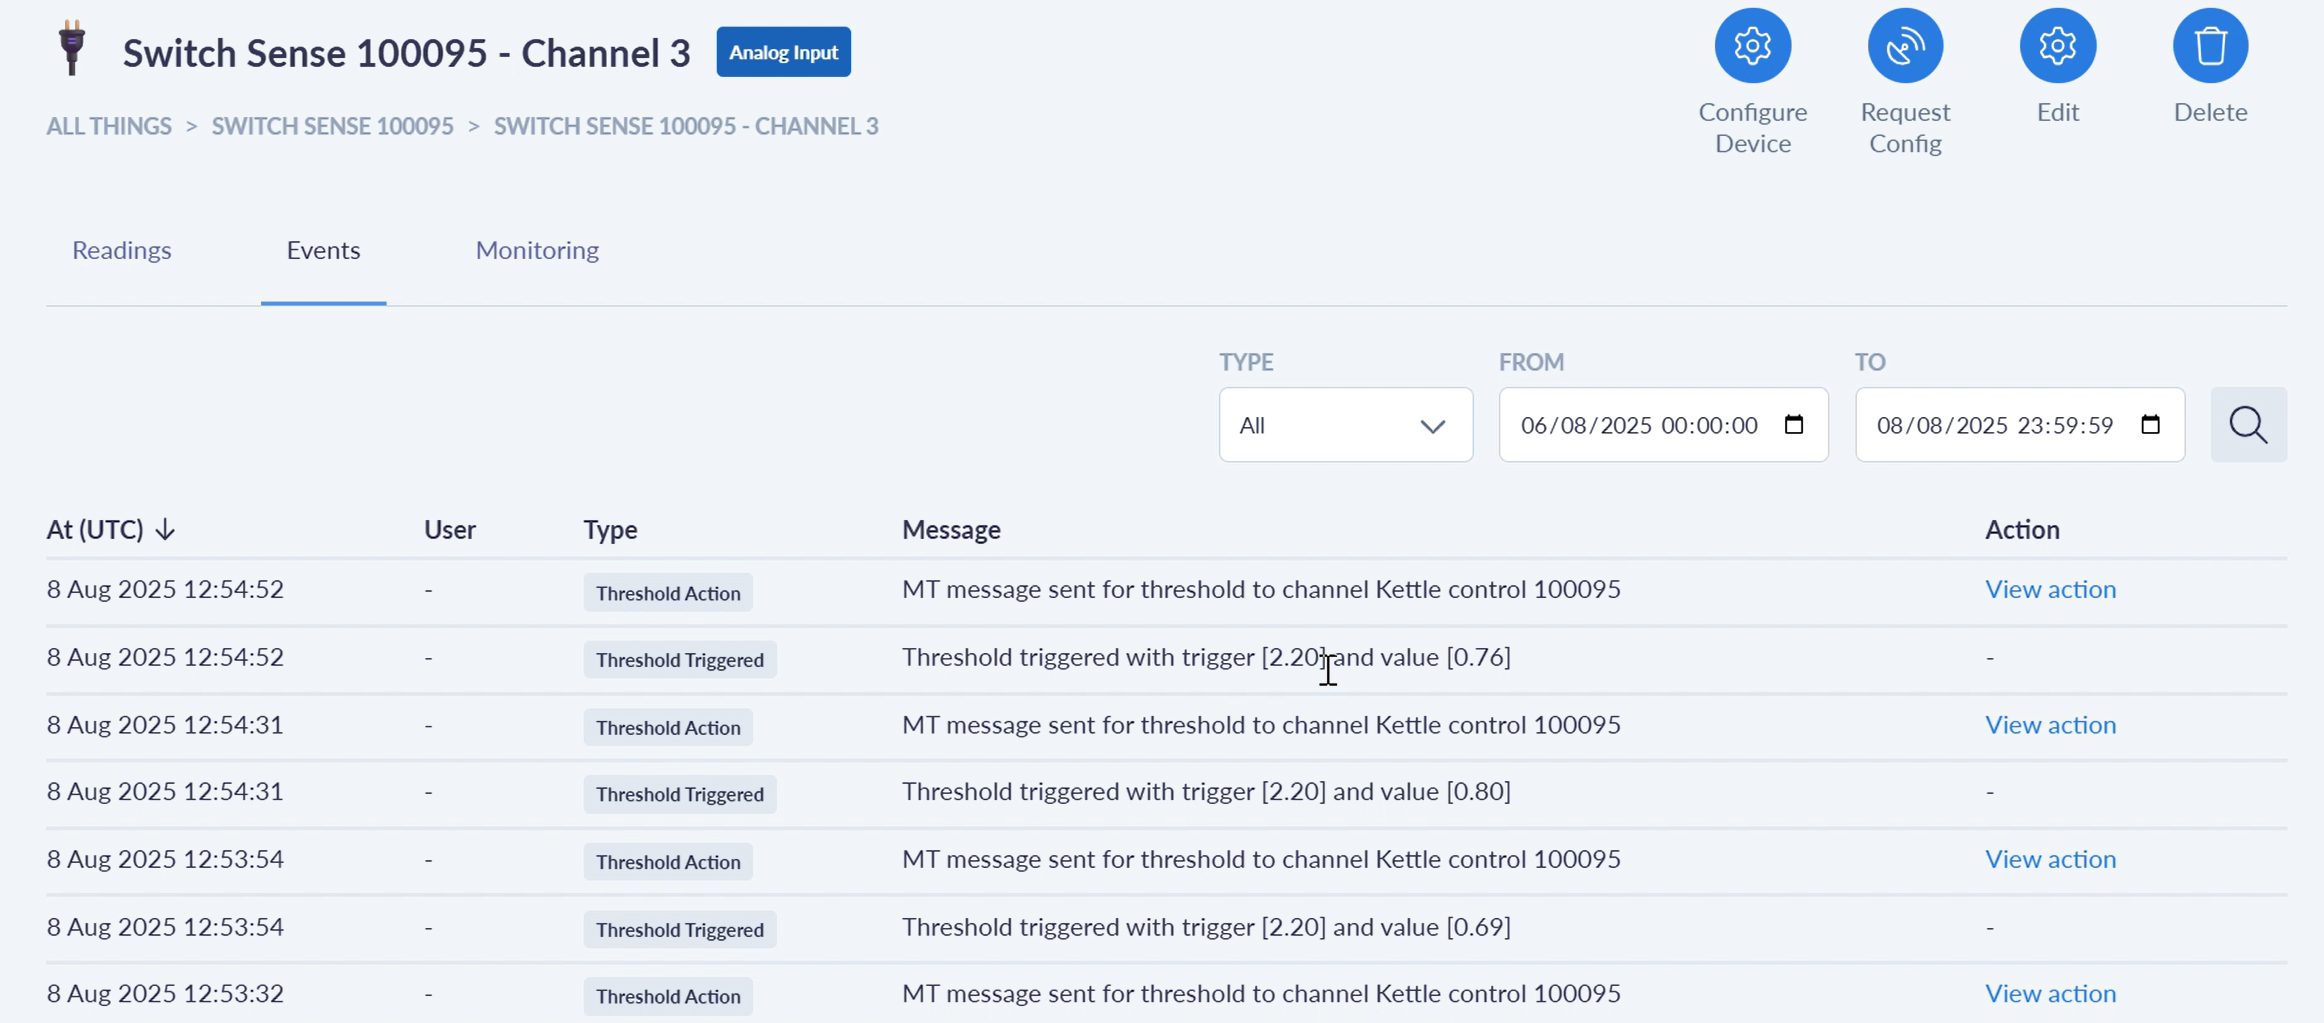Go to ALL THINGS breadcrumb
Image resolution: width=2324 pixels, height=1023 pixels.
[109, 126]
